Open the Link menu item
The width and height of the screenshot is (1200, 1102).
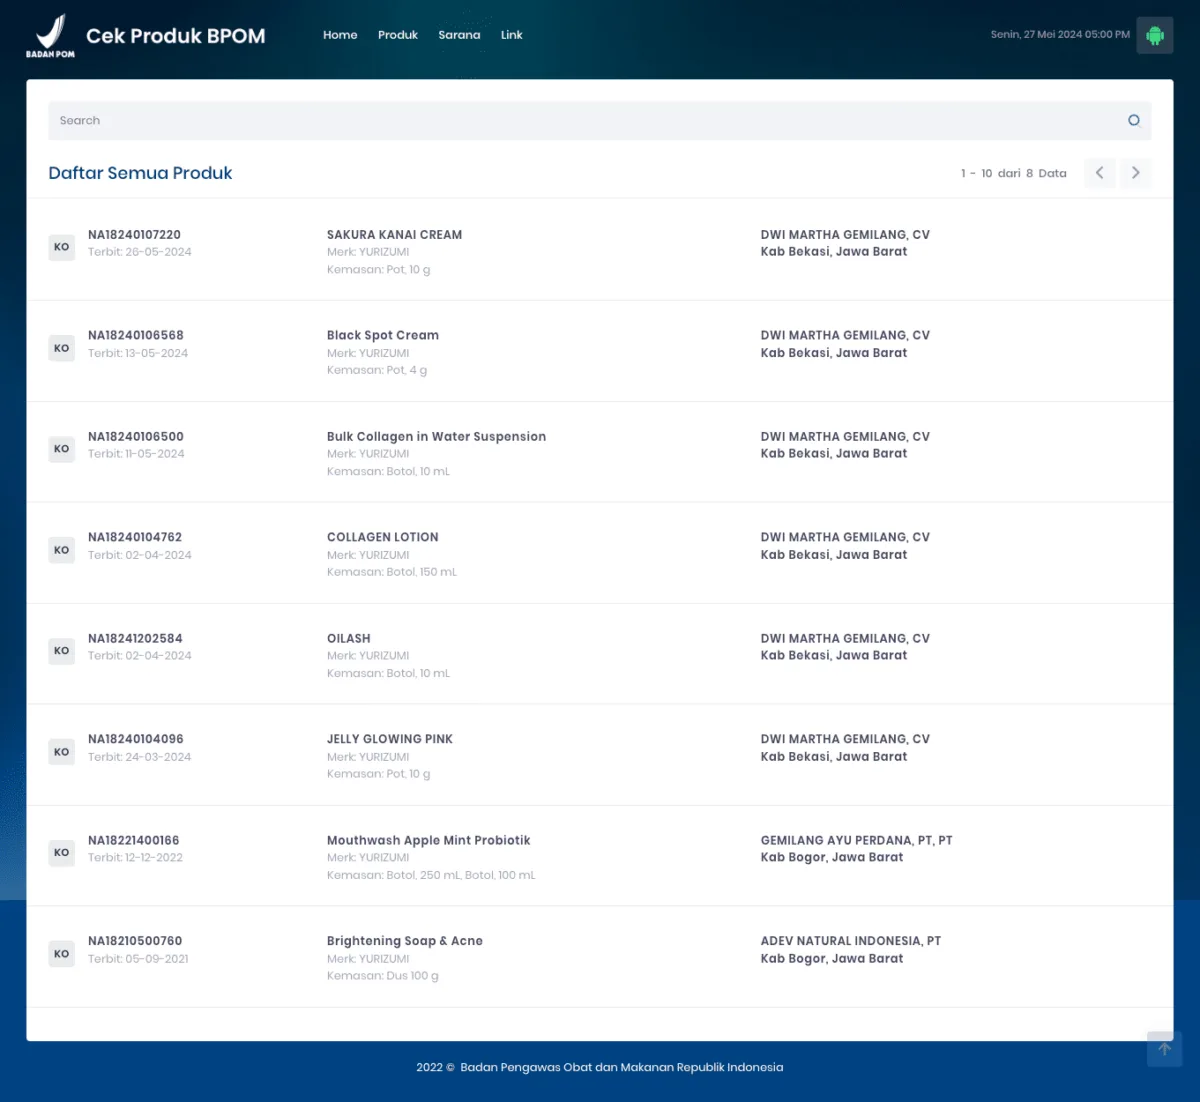(x=511, y=35)
